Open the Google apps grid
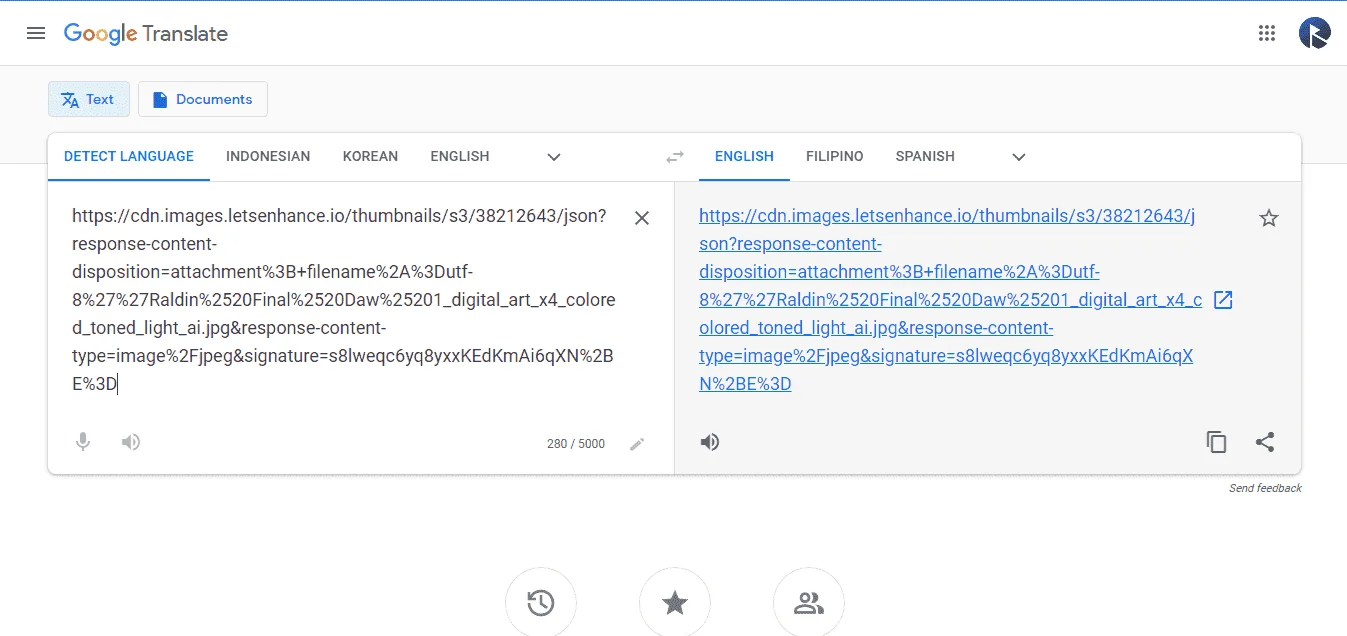This screenshot has height=636, width=1347. pos(1267,33)
